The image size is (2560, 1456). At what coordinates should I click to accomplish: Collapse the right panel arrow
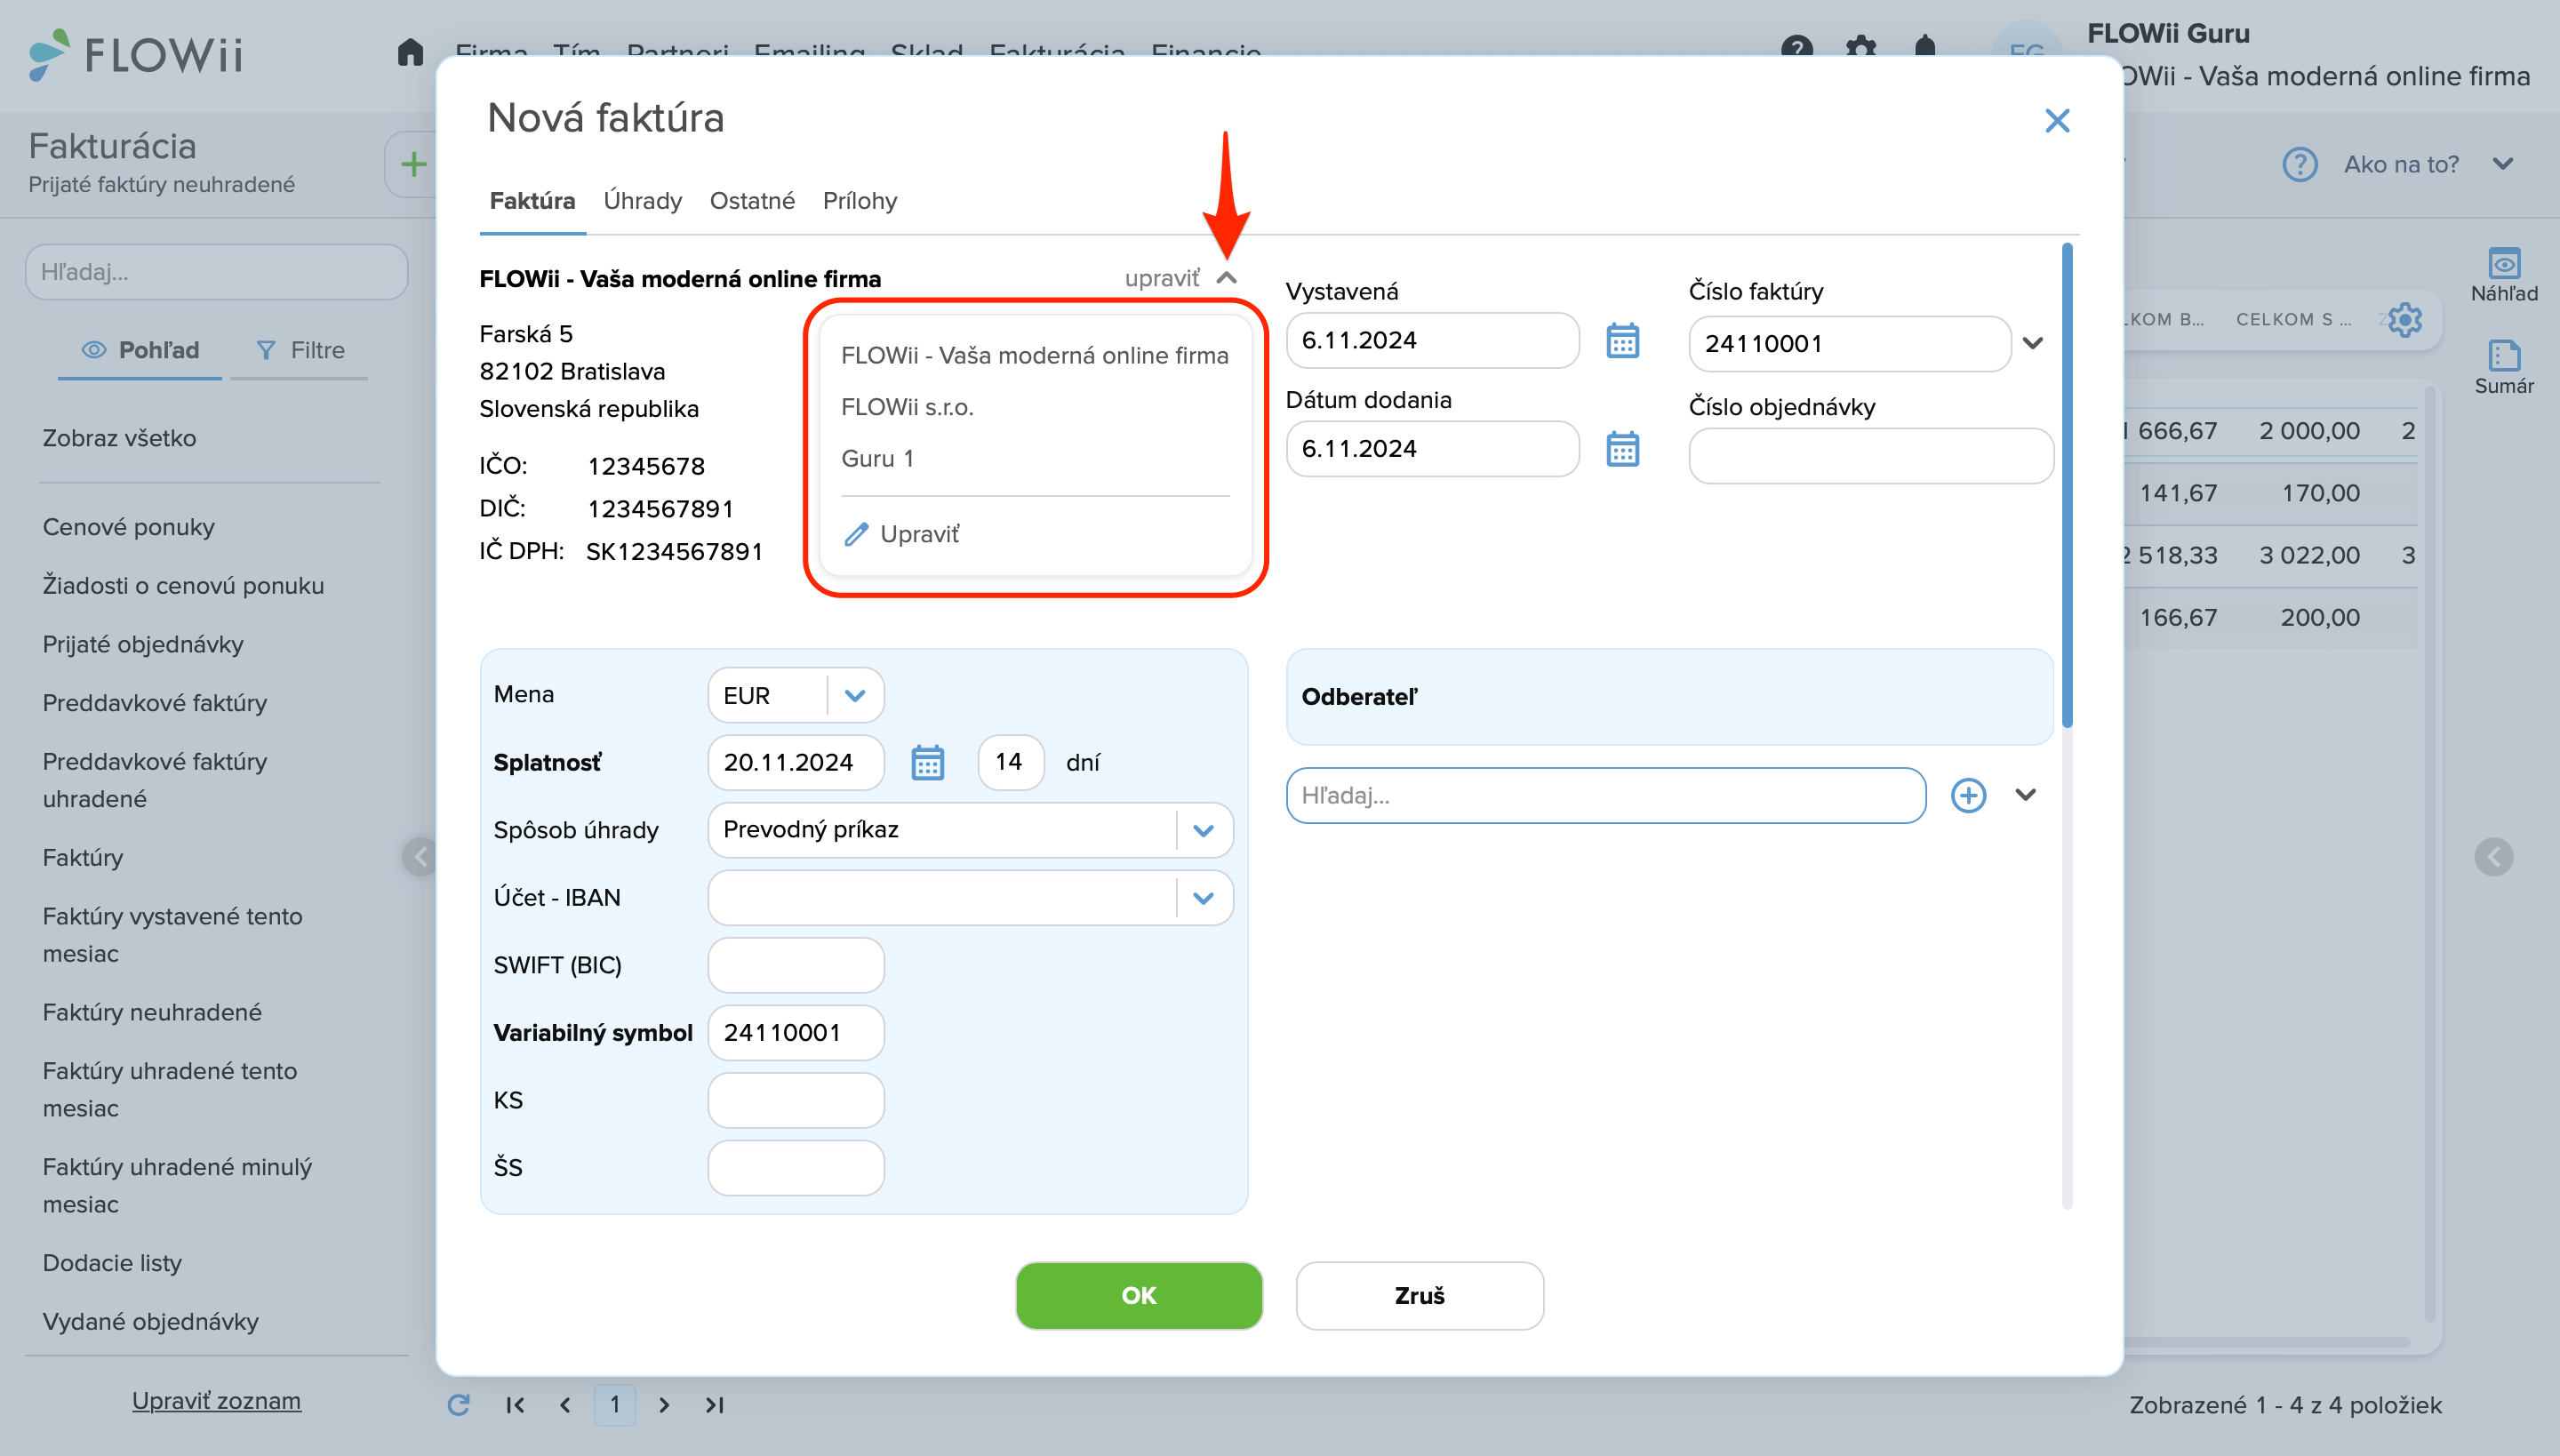point(2494,857)
